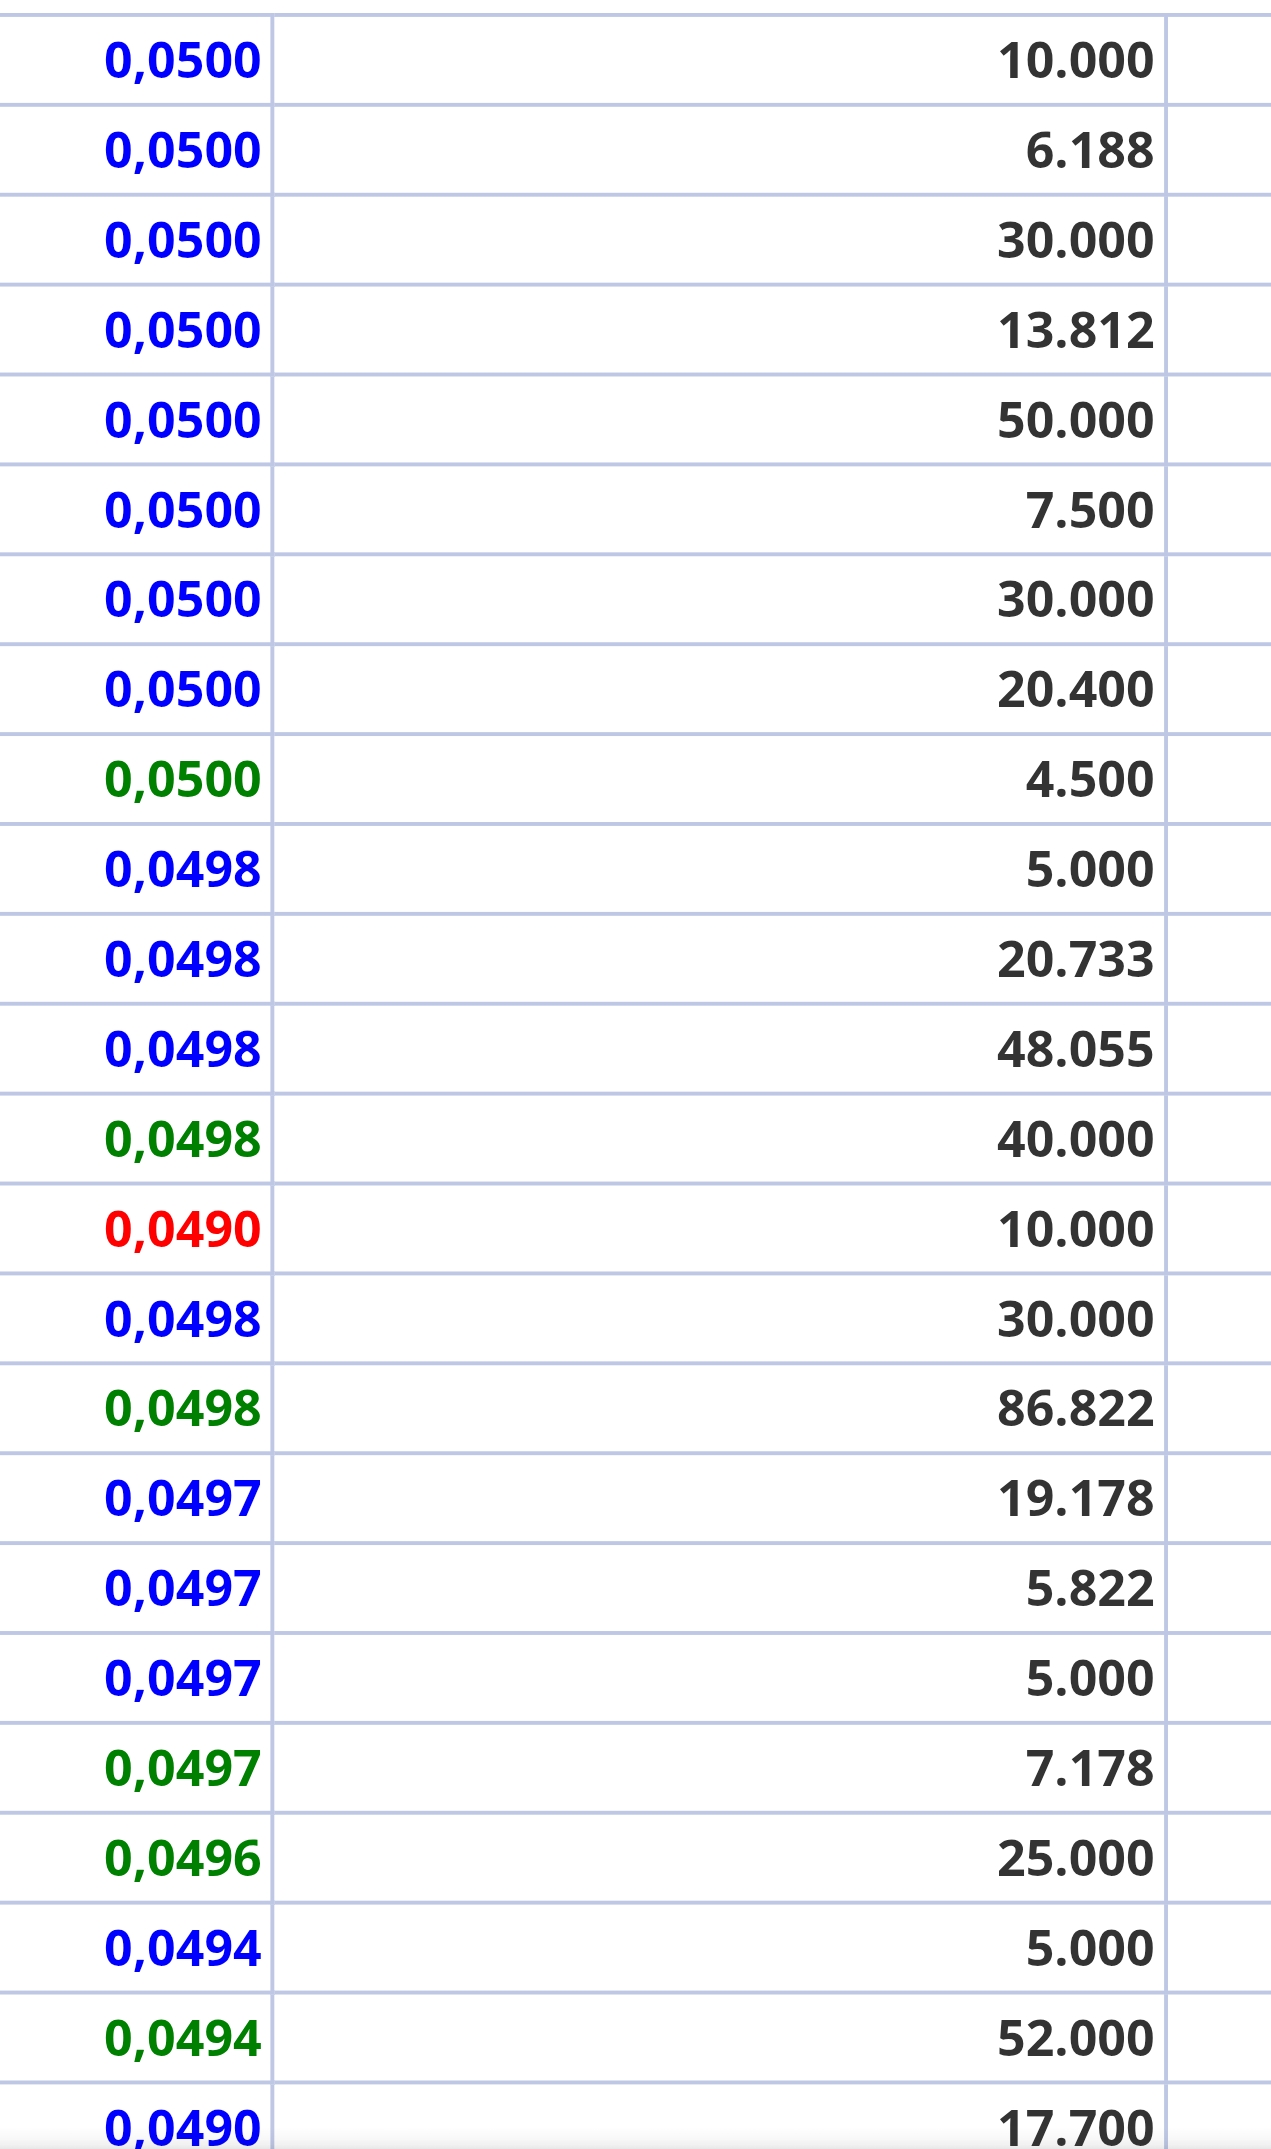Select the volume 19.178

click(1075, 1499)
